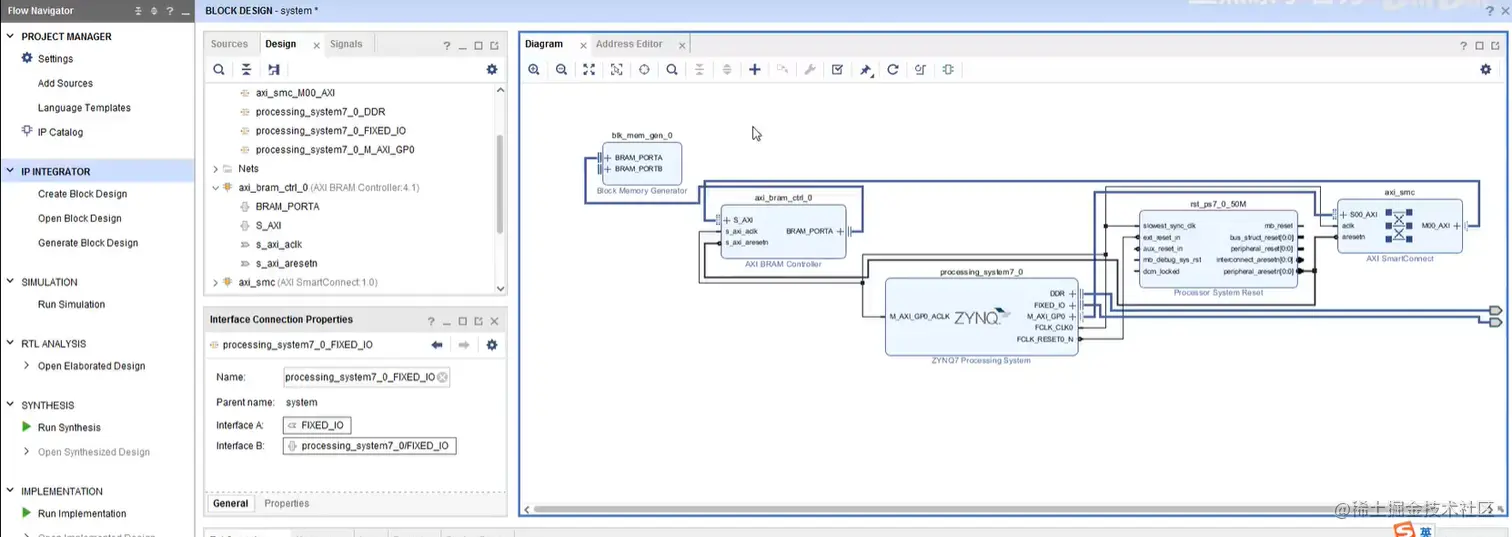Select the Diagram tab

tap(544, 44)
